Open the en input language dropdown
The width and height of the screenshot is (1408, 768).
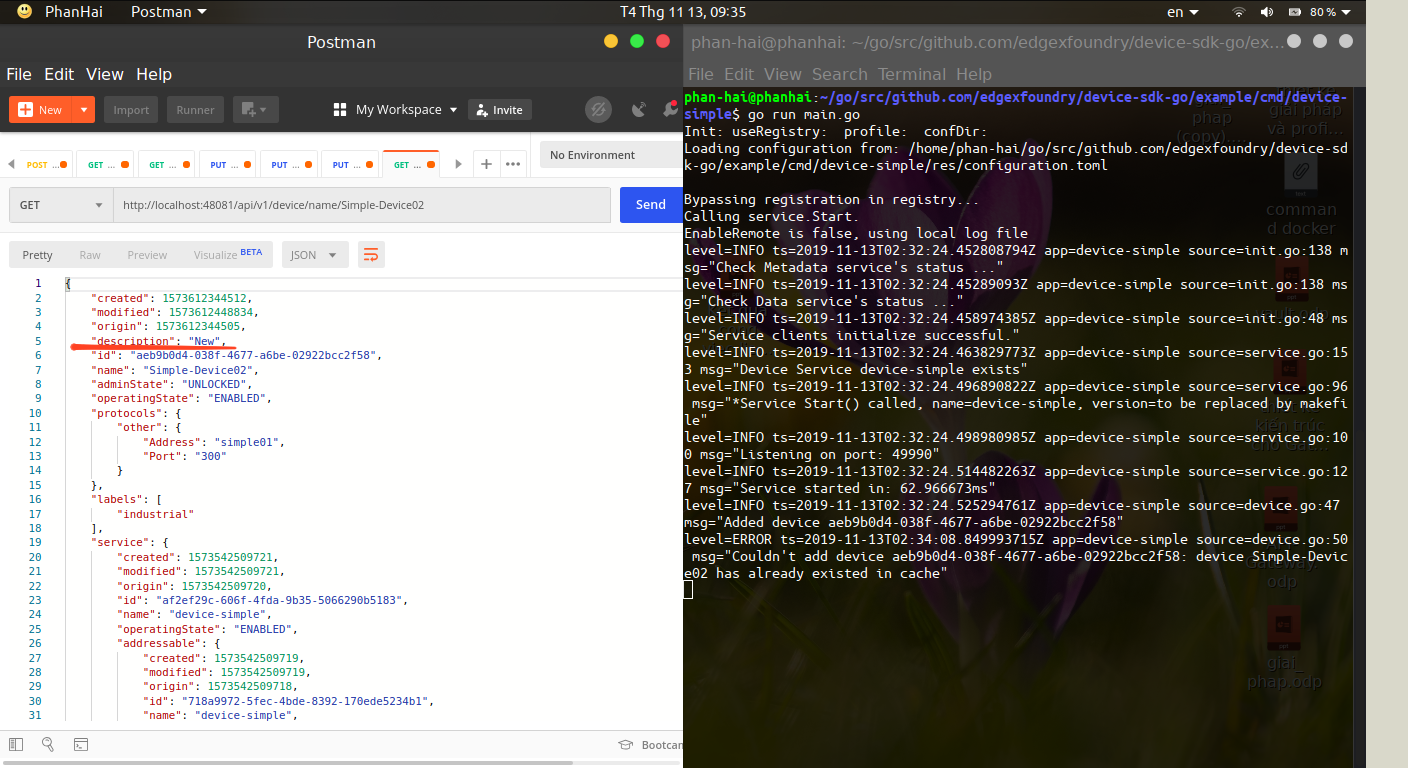tap(1185, 12)
